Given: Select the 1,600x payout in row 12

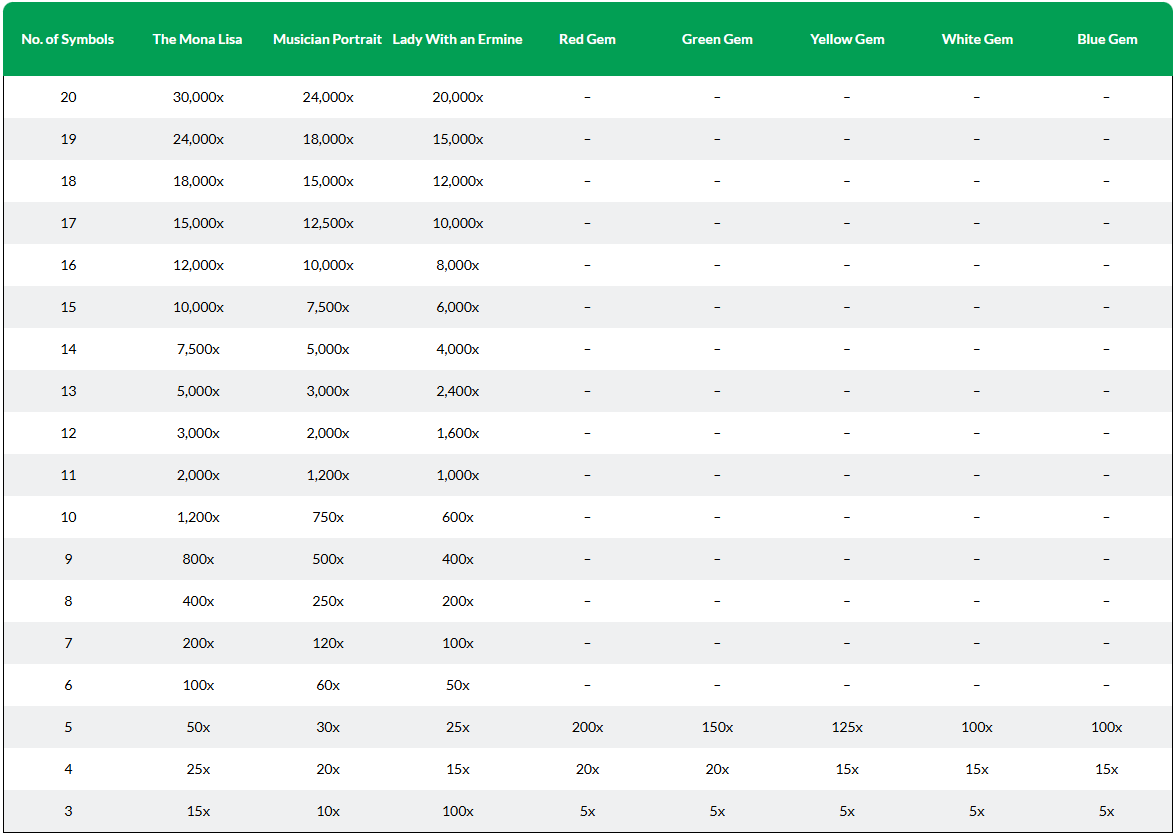Looking at the screenshot, I should (x=458, y=434).
